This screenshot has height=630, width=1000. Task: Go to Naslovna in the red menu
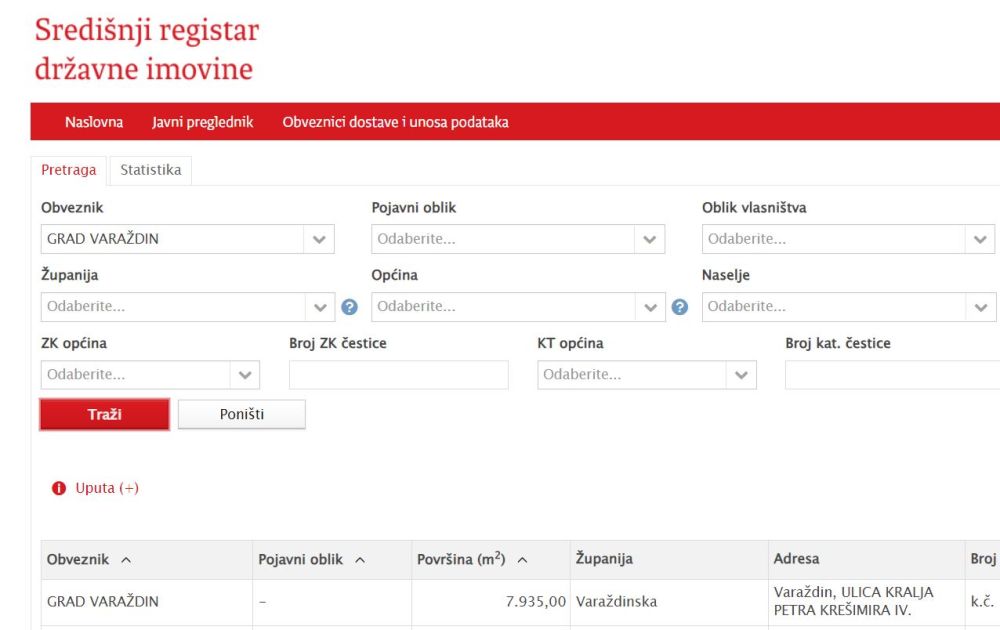[x=94, y=122]
